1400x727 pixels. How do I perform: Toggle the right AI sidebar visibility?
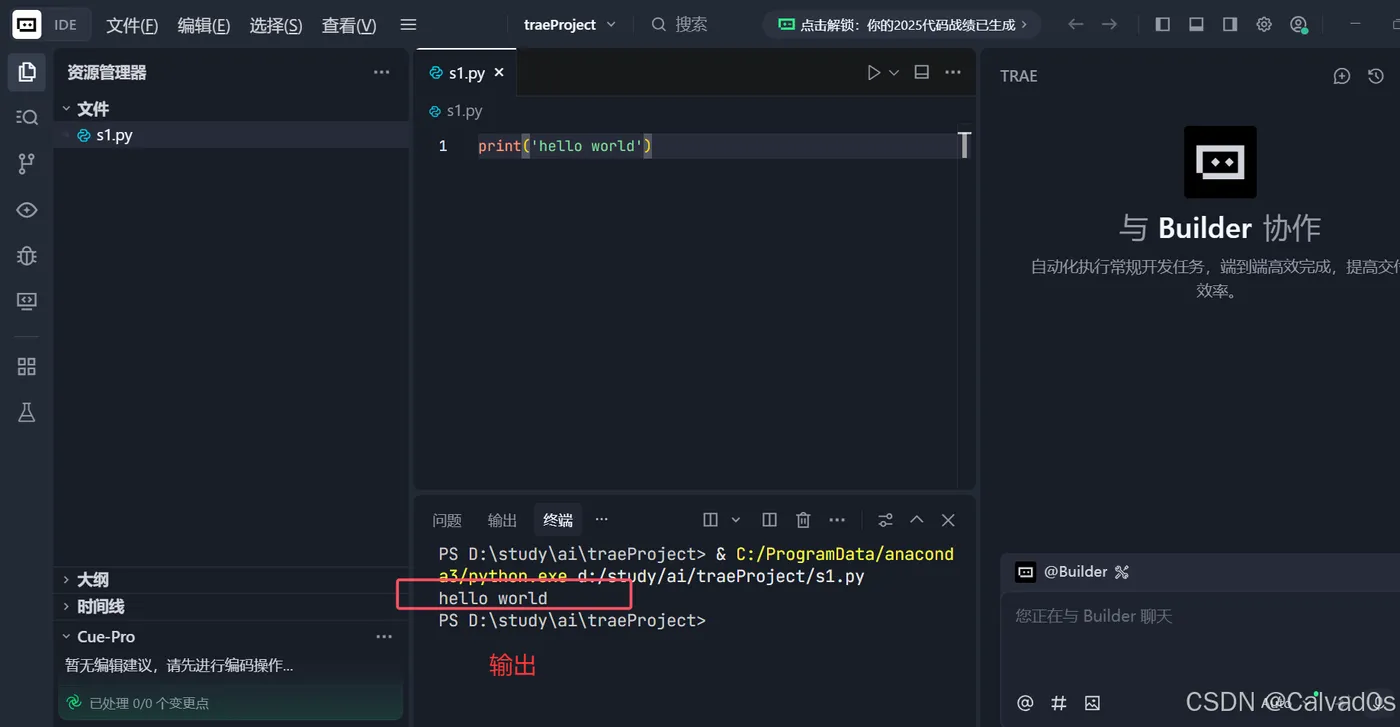(1230, 24)
